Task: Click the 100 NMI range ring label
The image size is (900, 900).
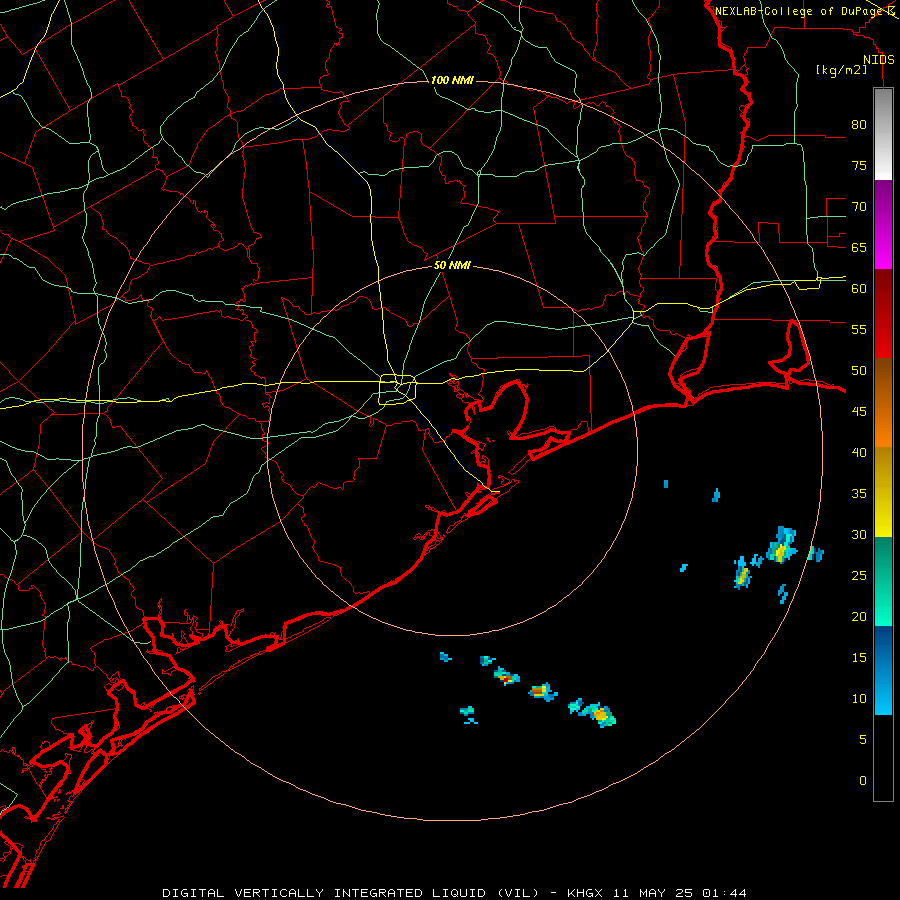Action: [452, 80]
